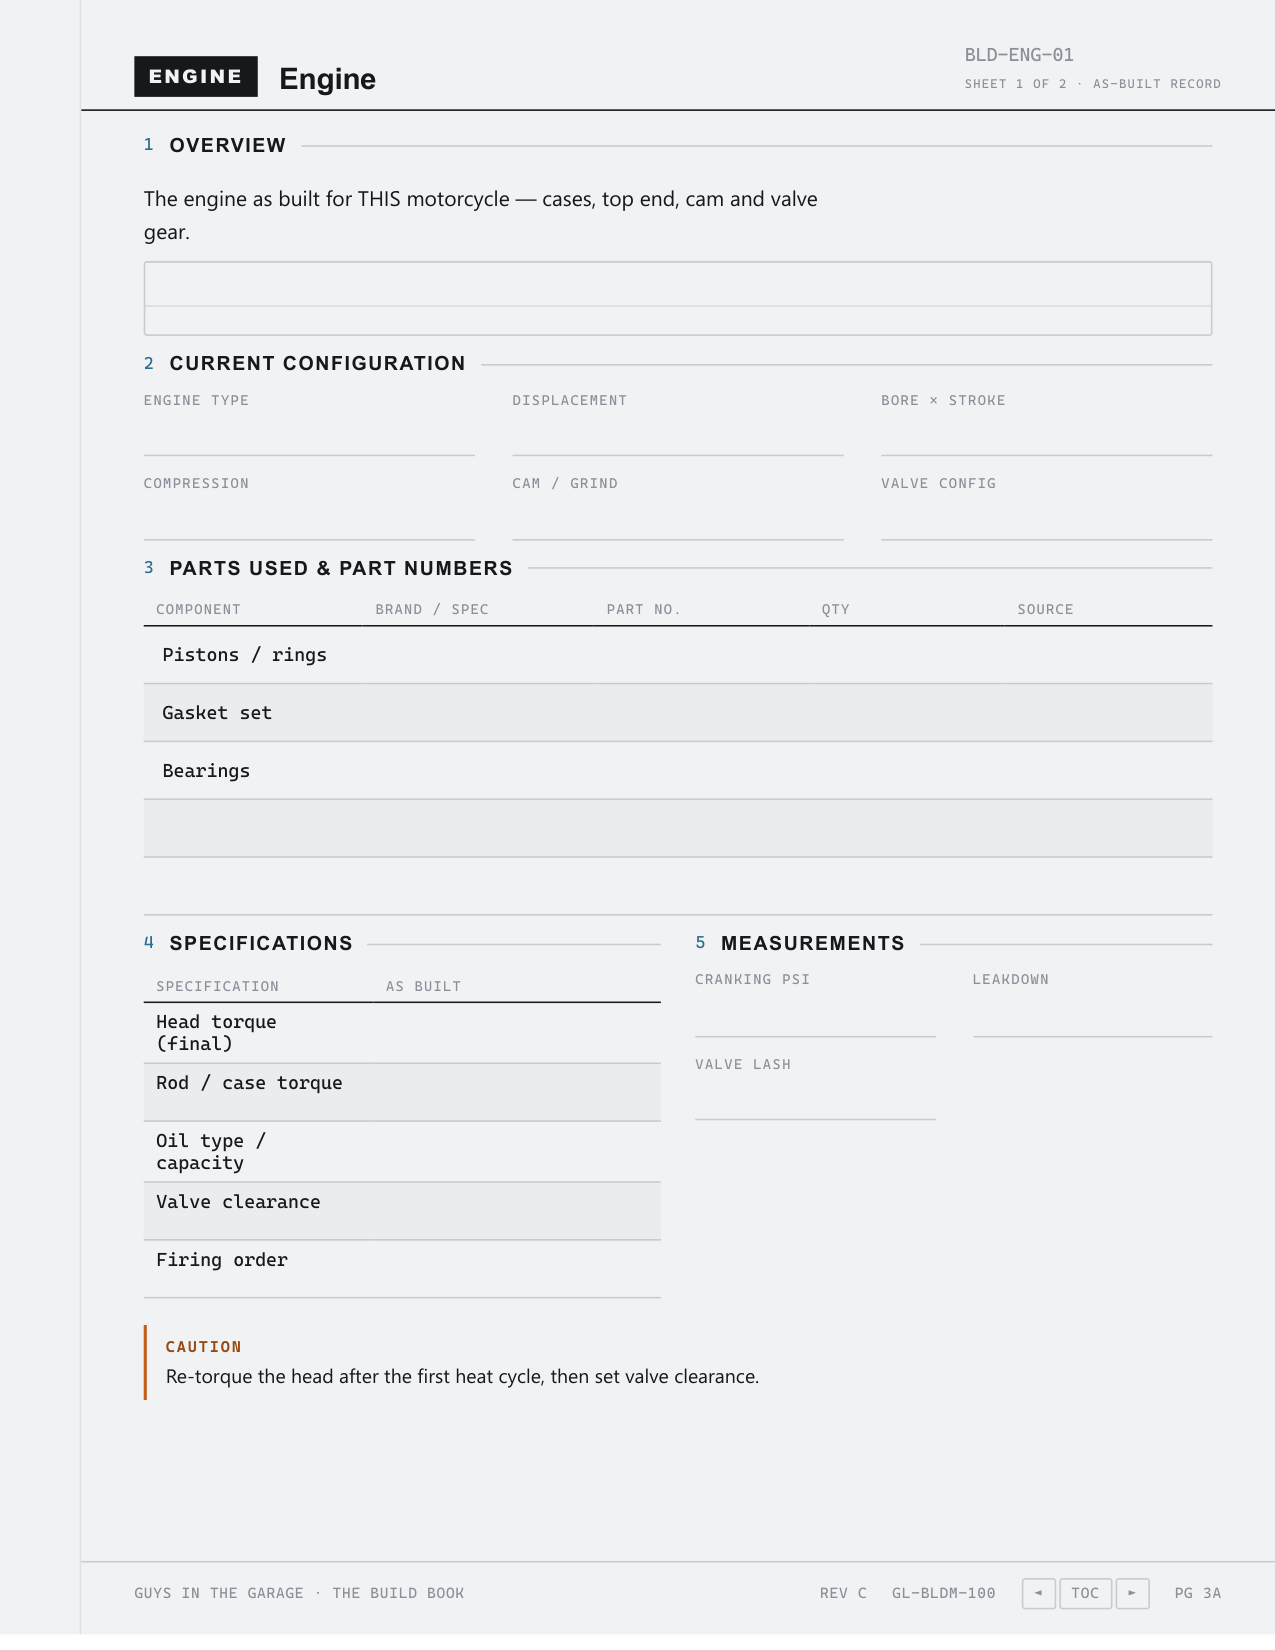This screenshot has height=1650, width=1275.
Task: Click the Bearings row part number cell
Action: (702, 771)
